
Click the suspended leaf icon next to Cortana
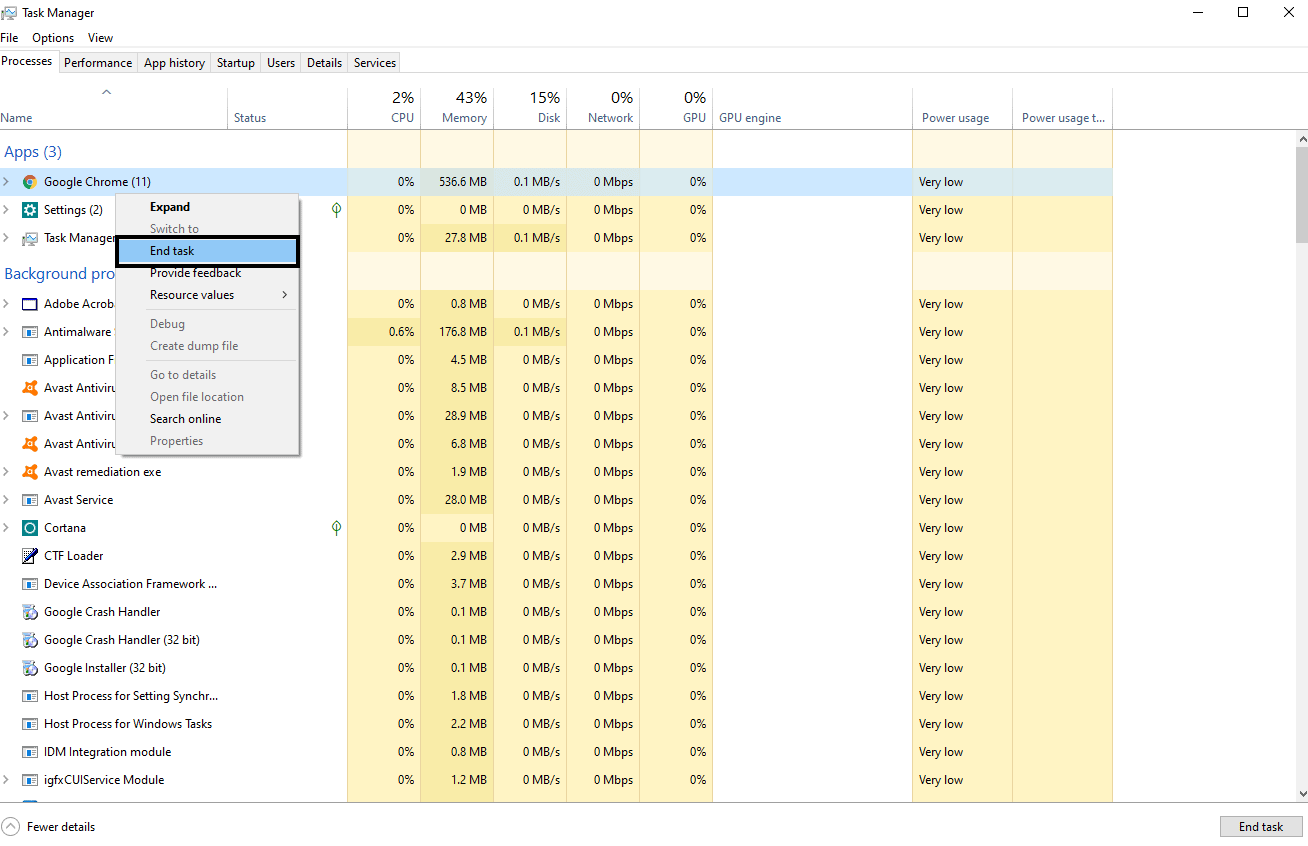[x=336, y=527]
